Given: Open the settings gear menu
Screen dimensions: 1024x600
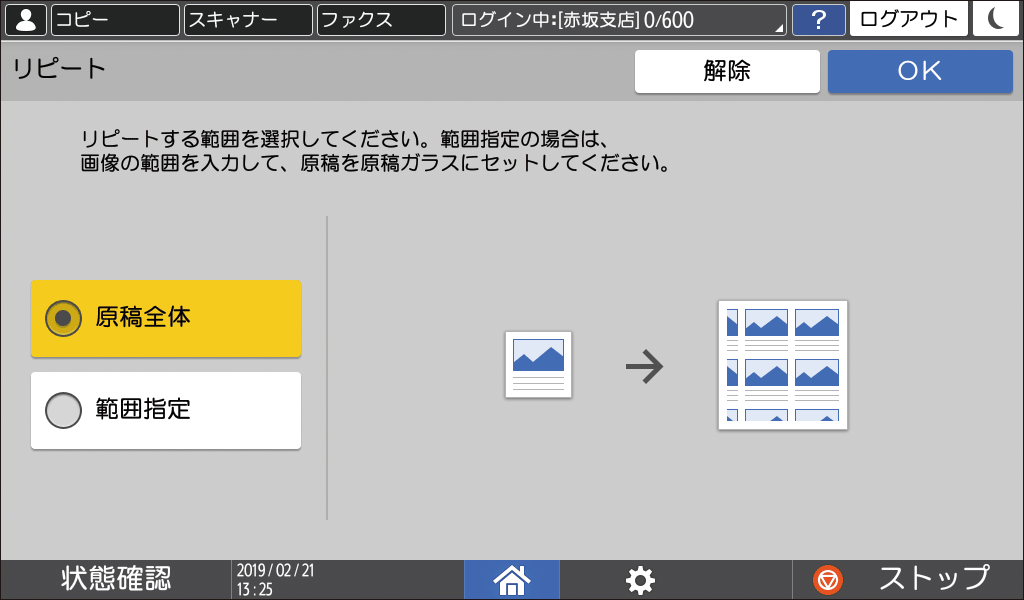Looking at the screenshot, I should point(640,580).
